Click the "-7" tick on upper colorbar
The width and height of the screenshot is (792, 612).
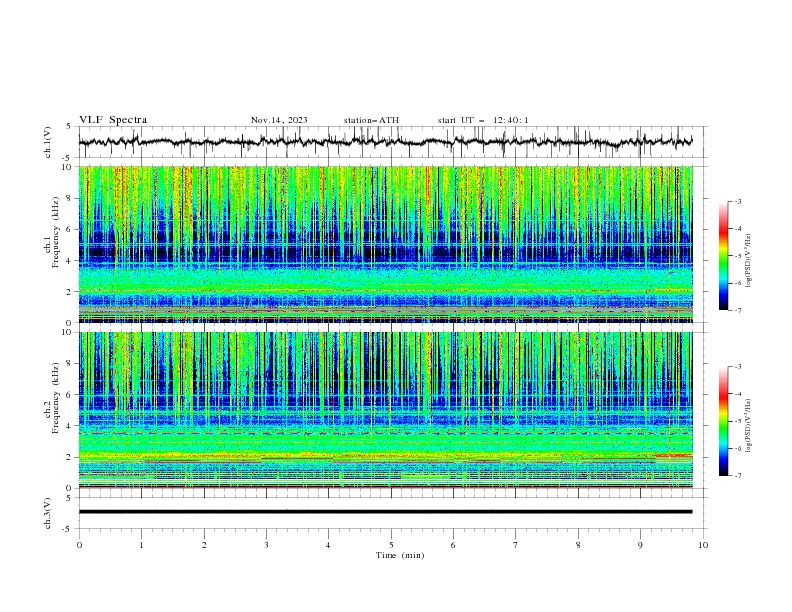738,310
